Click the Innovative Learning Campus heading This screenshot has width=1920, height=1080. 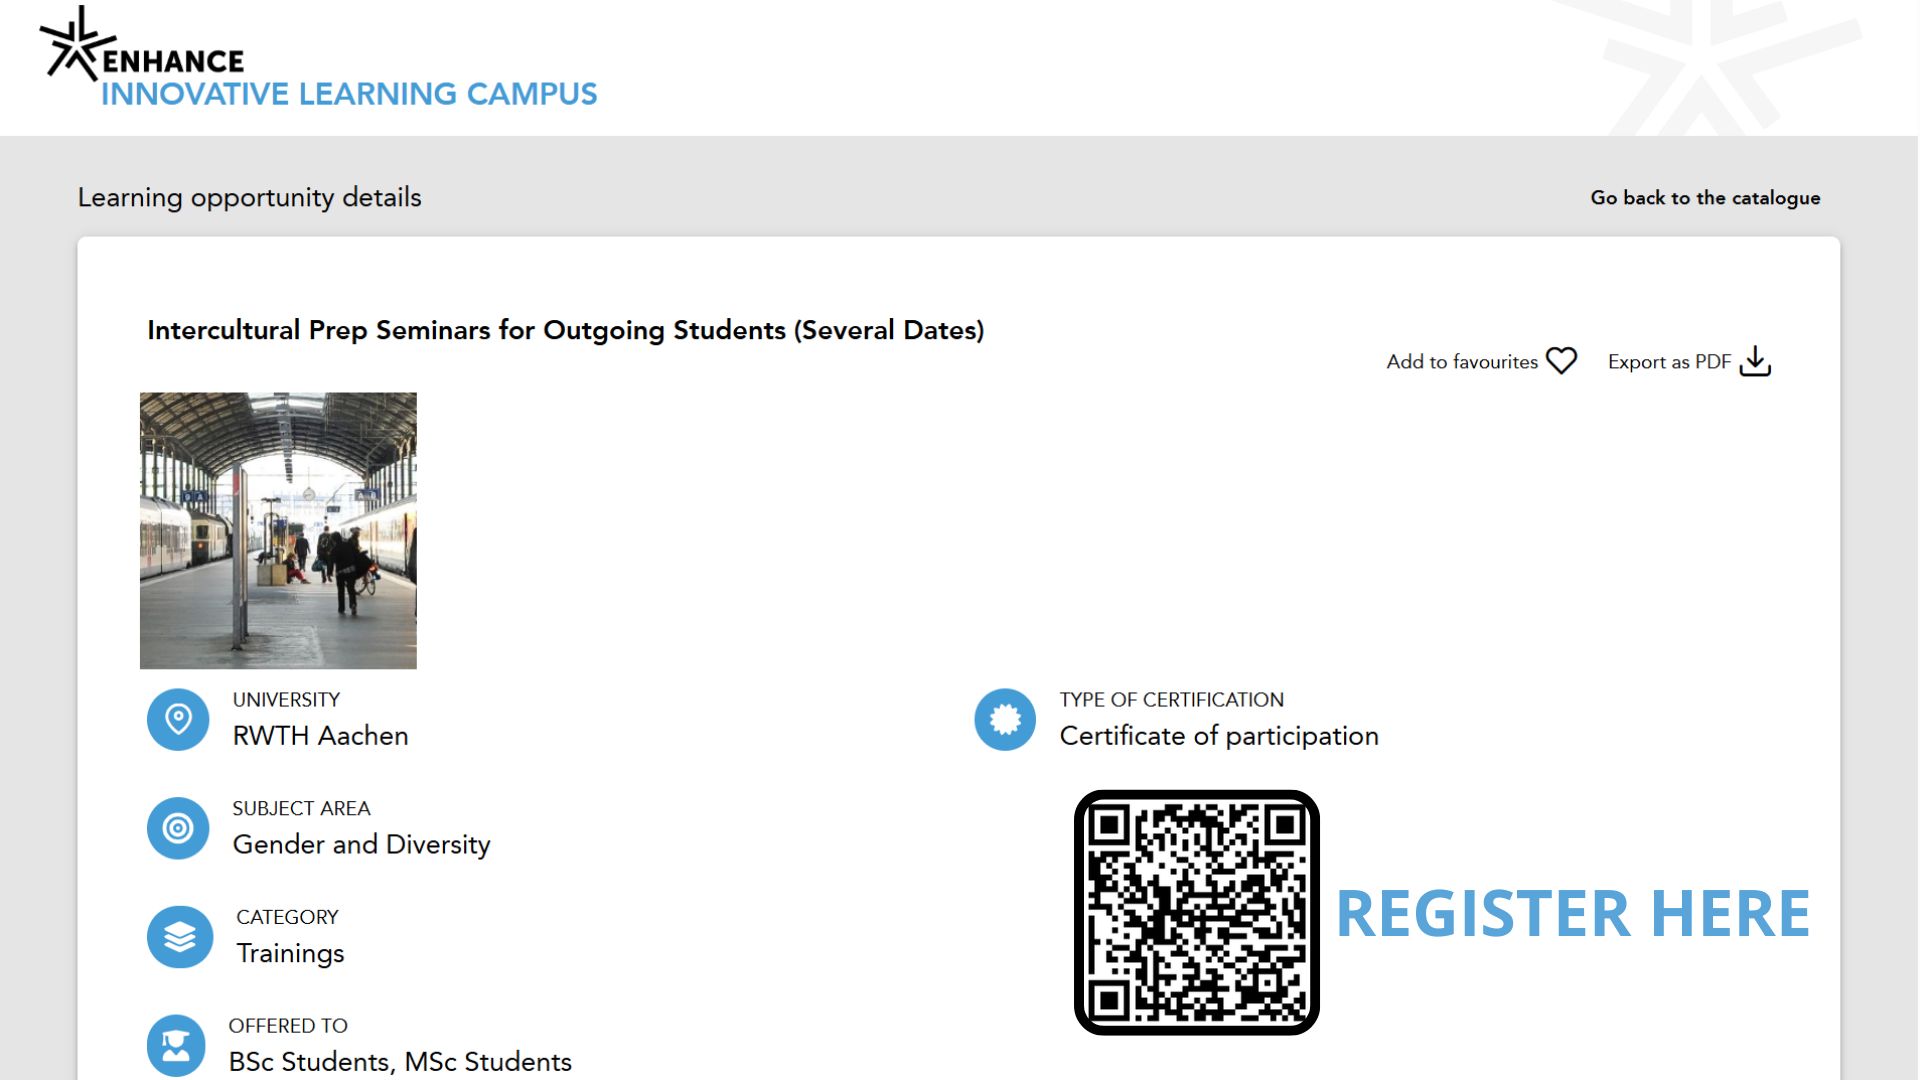click(x=349, y=94)
